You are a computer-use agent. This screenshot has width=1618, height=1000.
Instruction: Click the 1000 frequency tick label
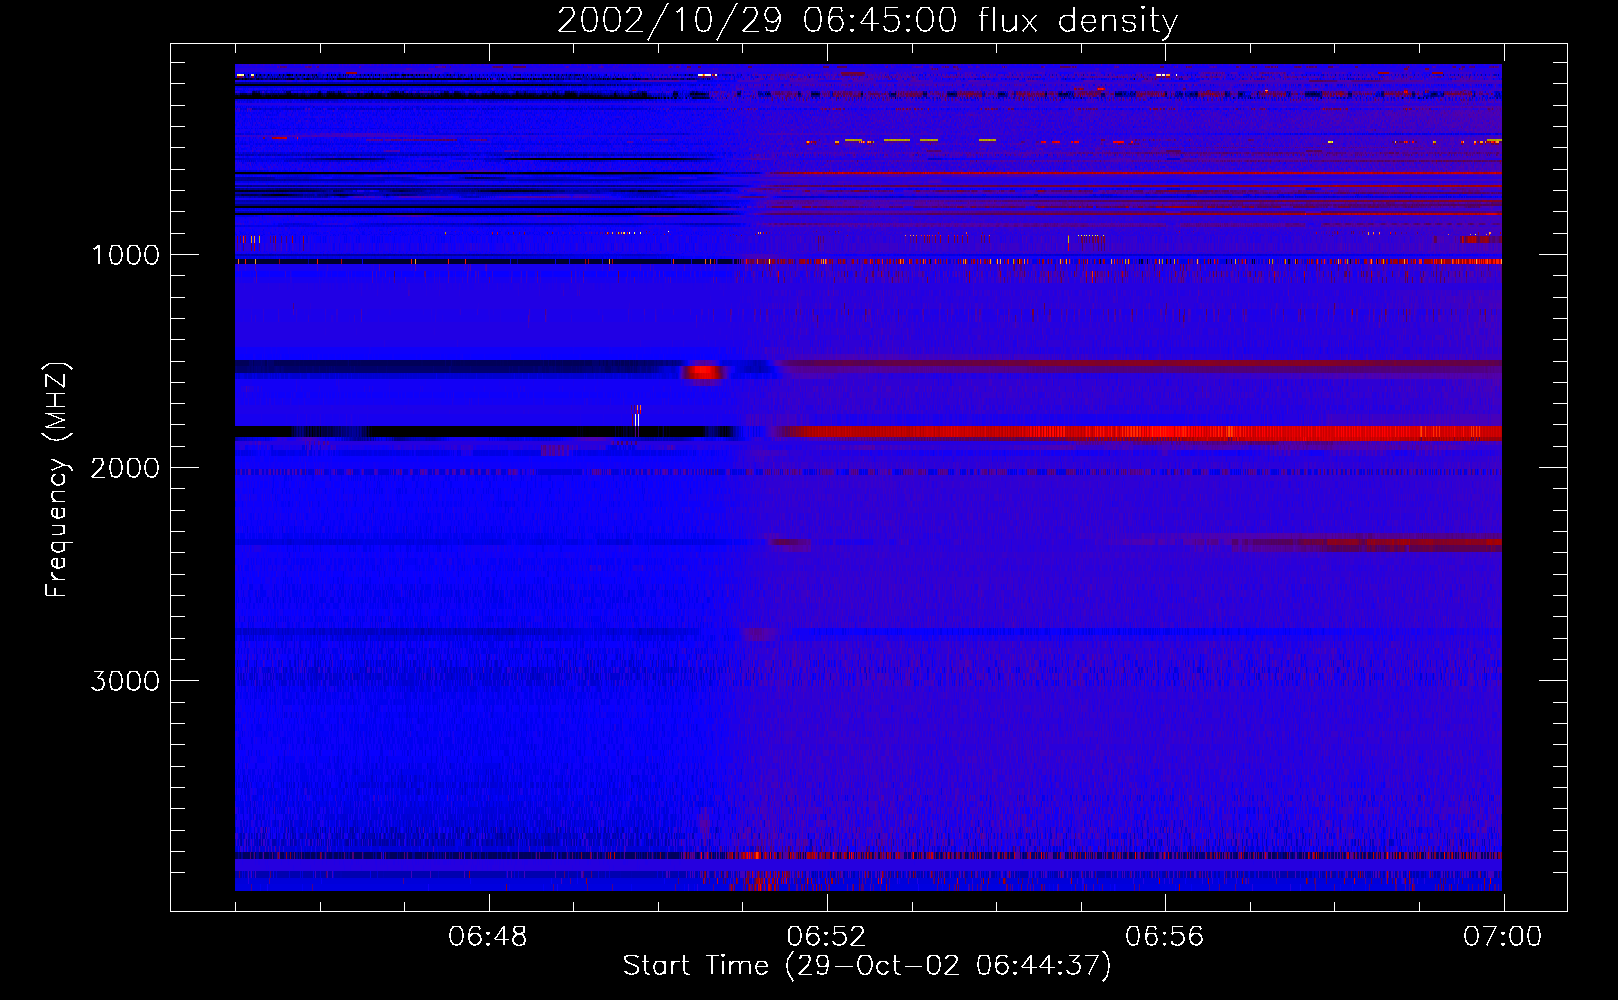click(125, 255)
